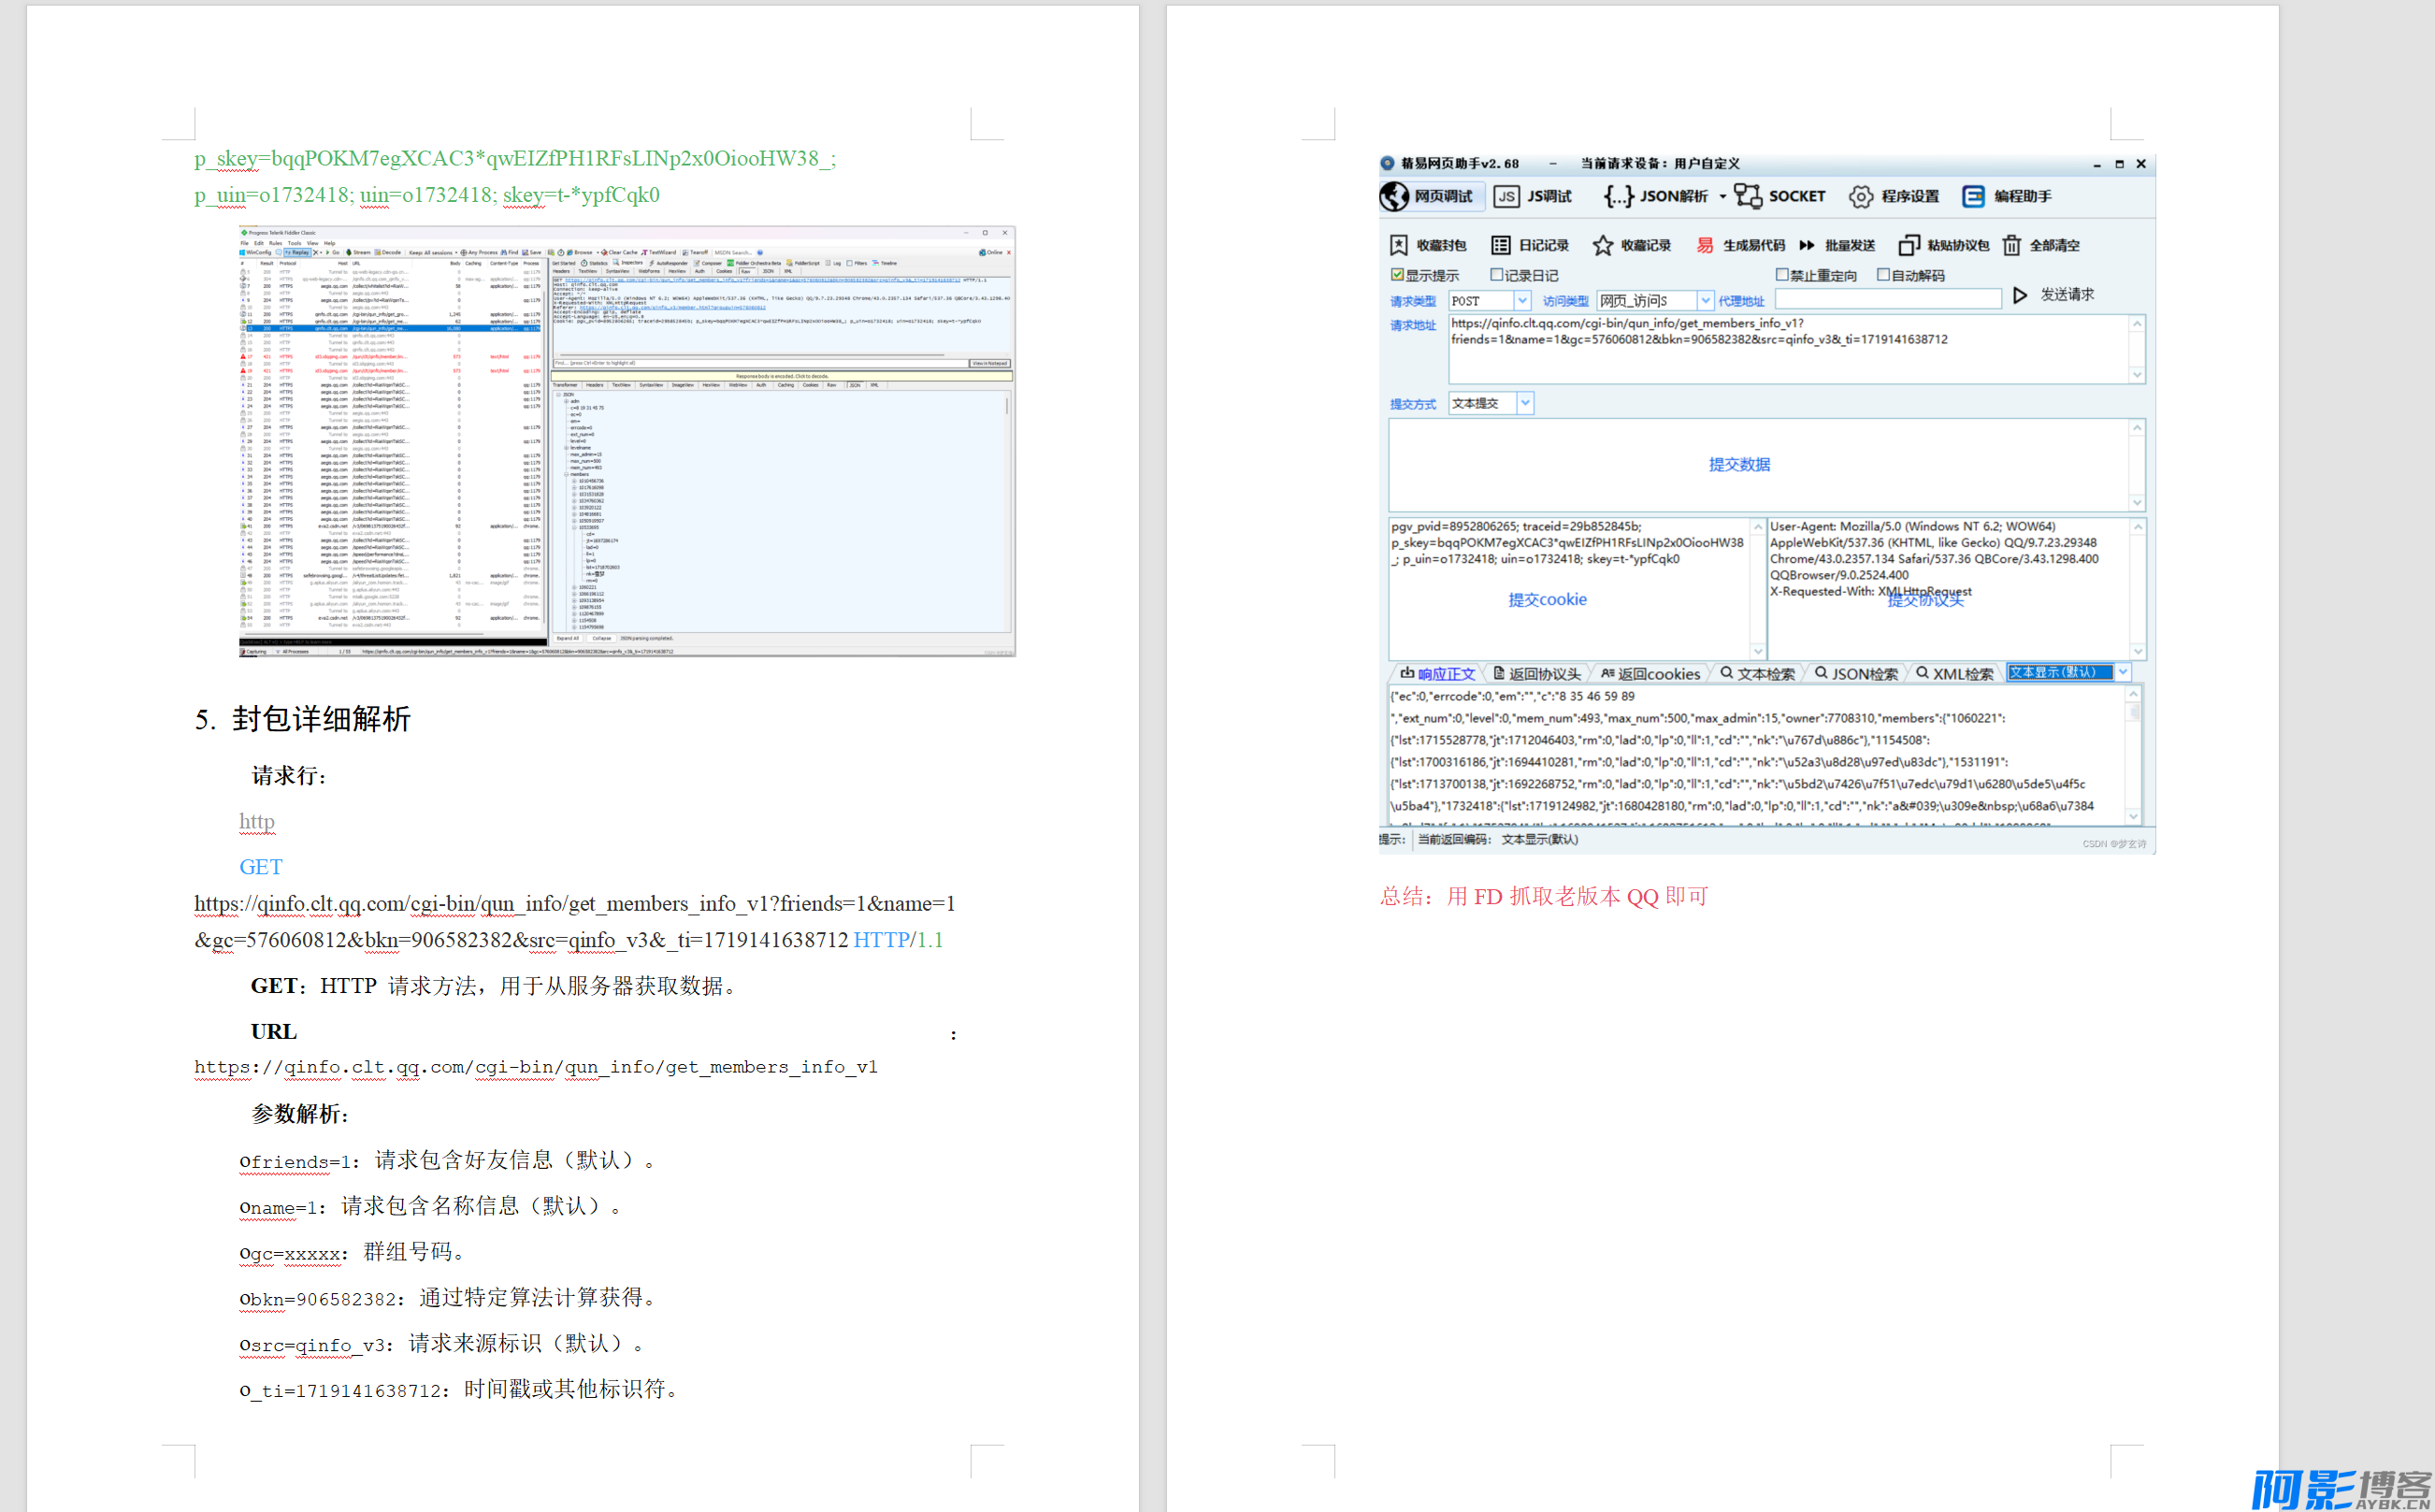Check the 禁止重定向 checkbox
The width and height of the screenshot is (2435, 1512).
1782,275
